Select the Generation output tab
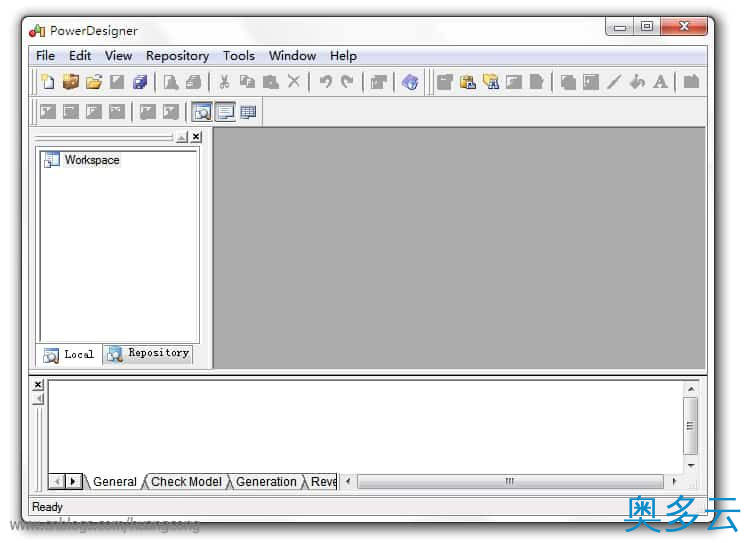The height and width of the screenshot is (543, 751). pyautogui.click(x=266, y=482)
